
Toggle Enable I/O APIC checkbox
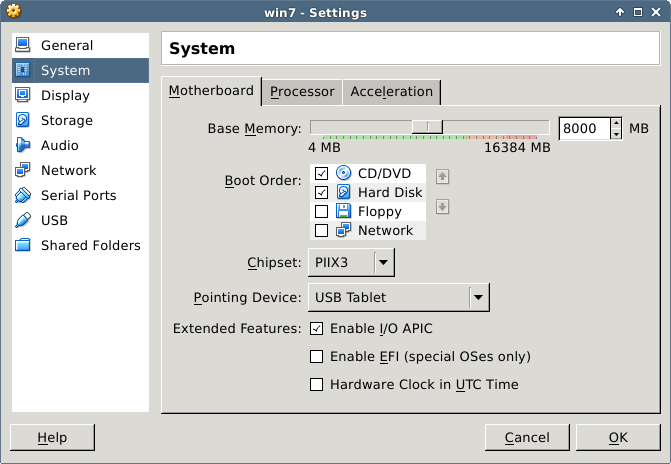pos(317,329)
